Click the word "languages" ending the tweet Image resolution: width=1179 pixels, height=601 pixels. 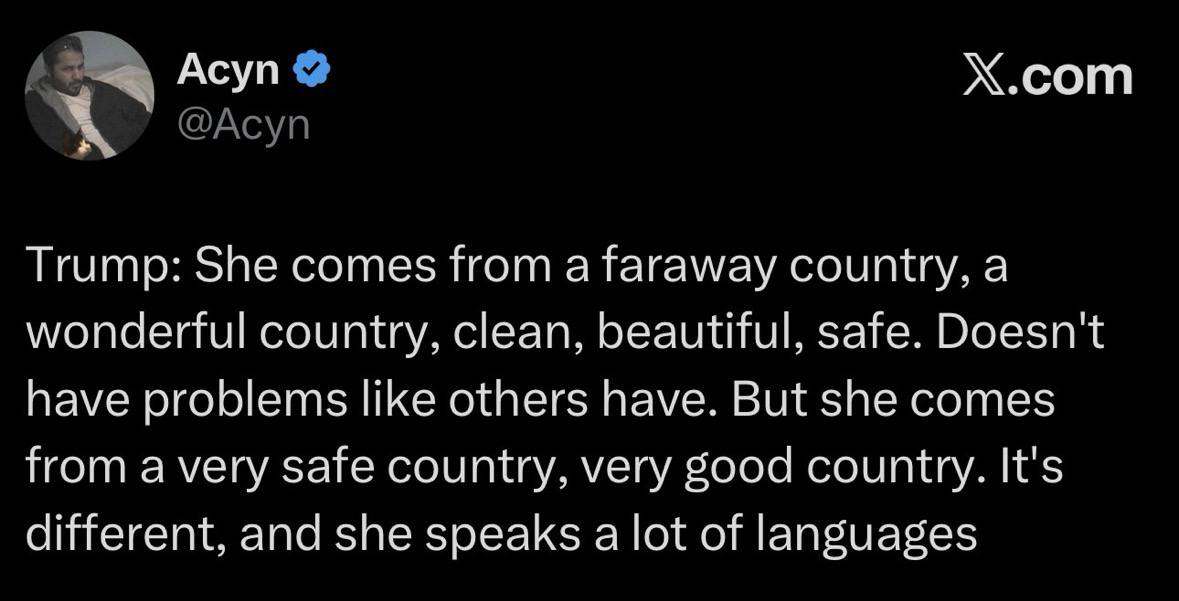865,534
